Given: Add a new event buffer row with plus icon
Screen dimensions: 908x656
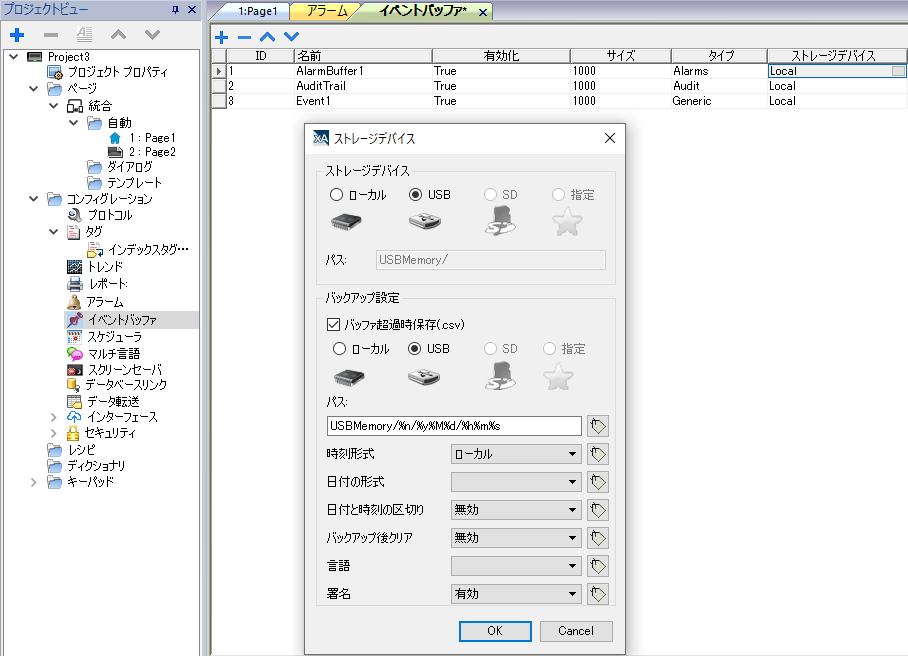Looking at the screenshot, I should [x=221, y=38].
